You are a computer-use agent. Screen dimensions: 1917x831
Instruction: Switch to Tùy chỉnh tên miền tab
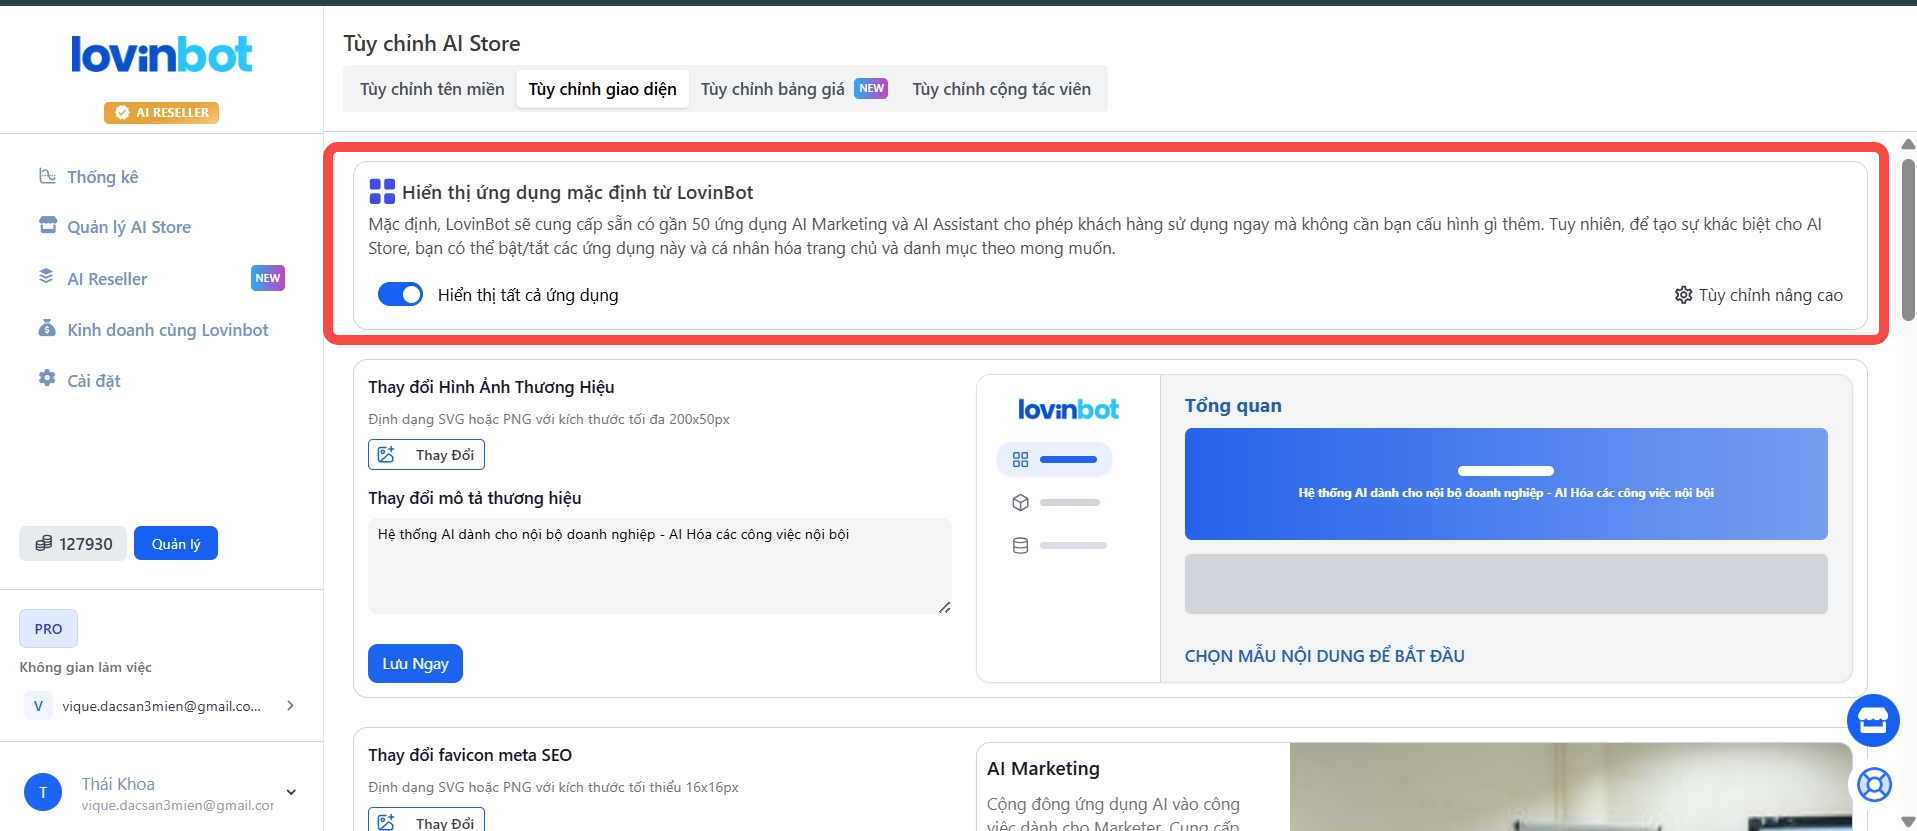(432, 89)
